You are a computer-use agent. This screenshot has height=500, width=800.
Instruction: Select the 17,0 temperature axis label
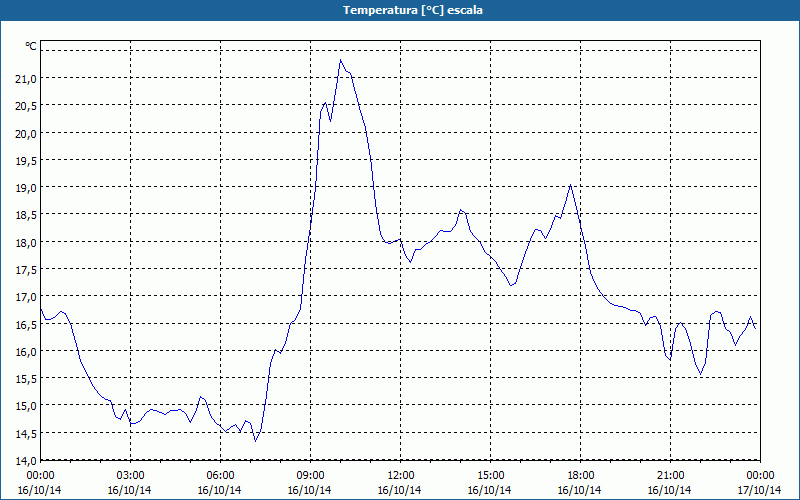pyautogui.click(x=27, y=296)
